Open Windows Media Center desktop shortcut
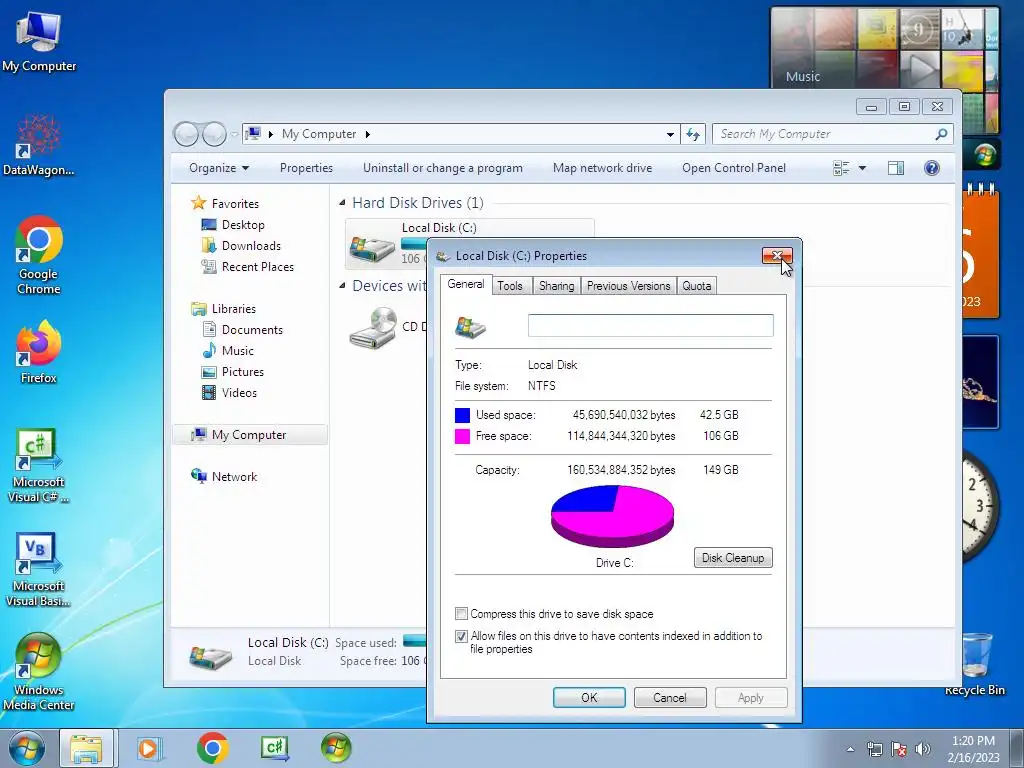Image resolution: width=1024 pixels, height=768 pixels. 39,671
